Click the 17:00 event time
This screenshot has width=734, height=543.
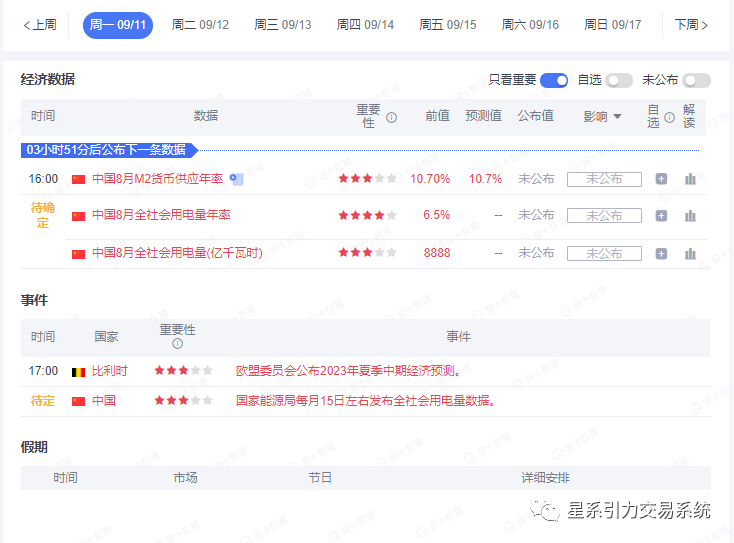pos(43,371)
